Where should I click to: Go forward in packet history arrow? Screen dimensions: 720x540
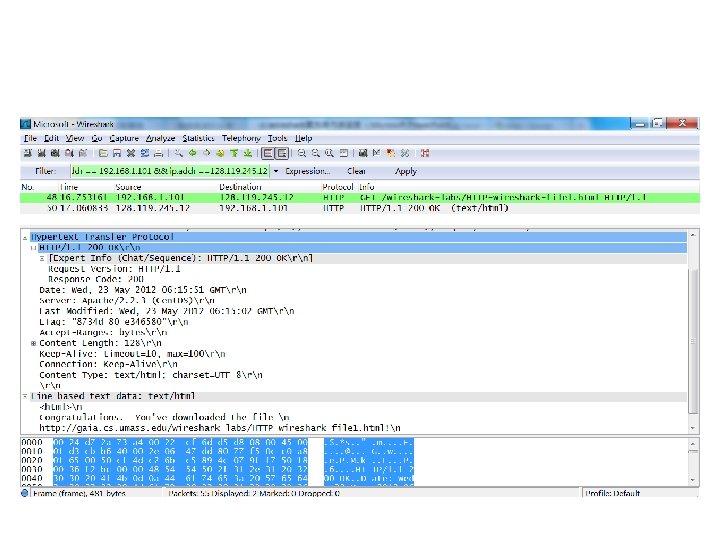click(207, 153)
